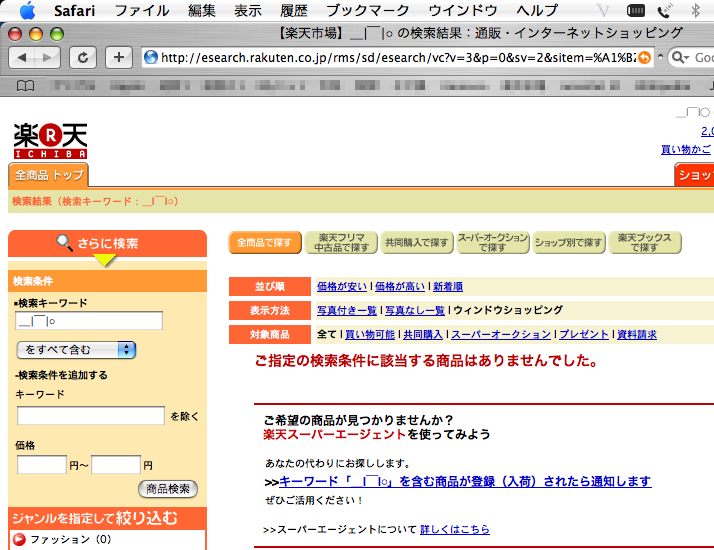Screen dimensions: 714x550
Task: Sort by 新着順 link
Action: point(448,286)
